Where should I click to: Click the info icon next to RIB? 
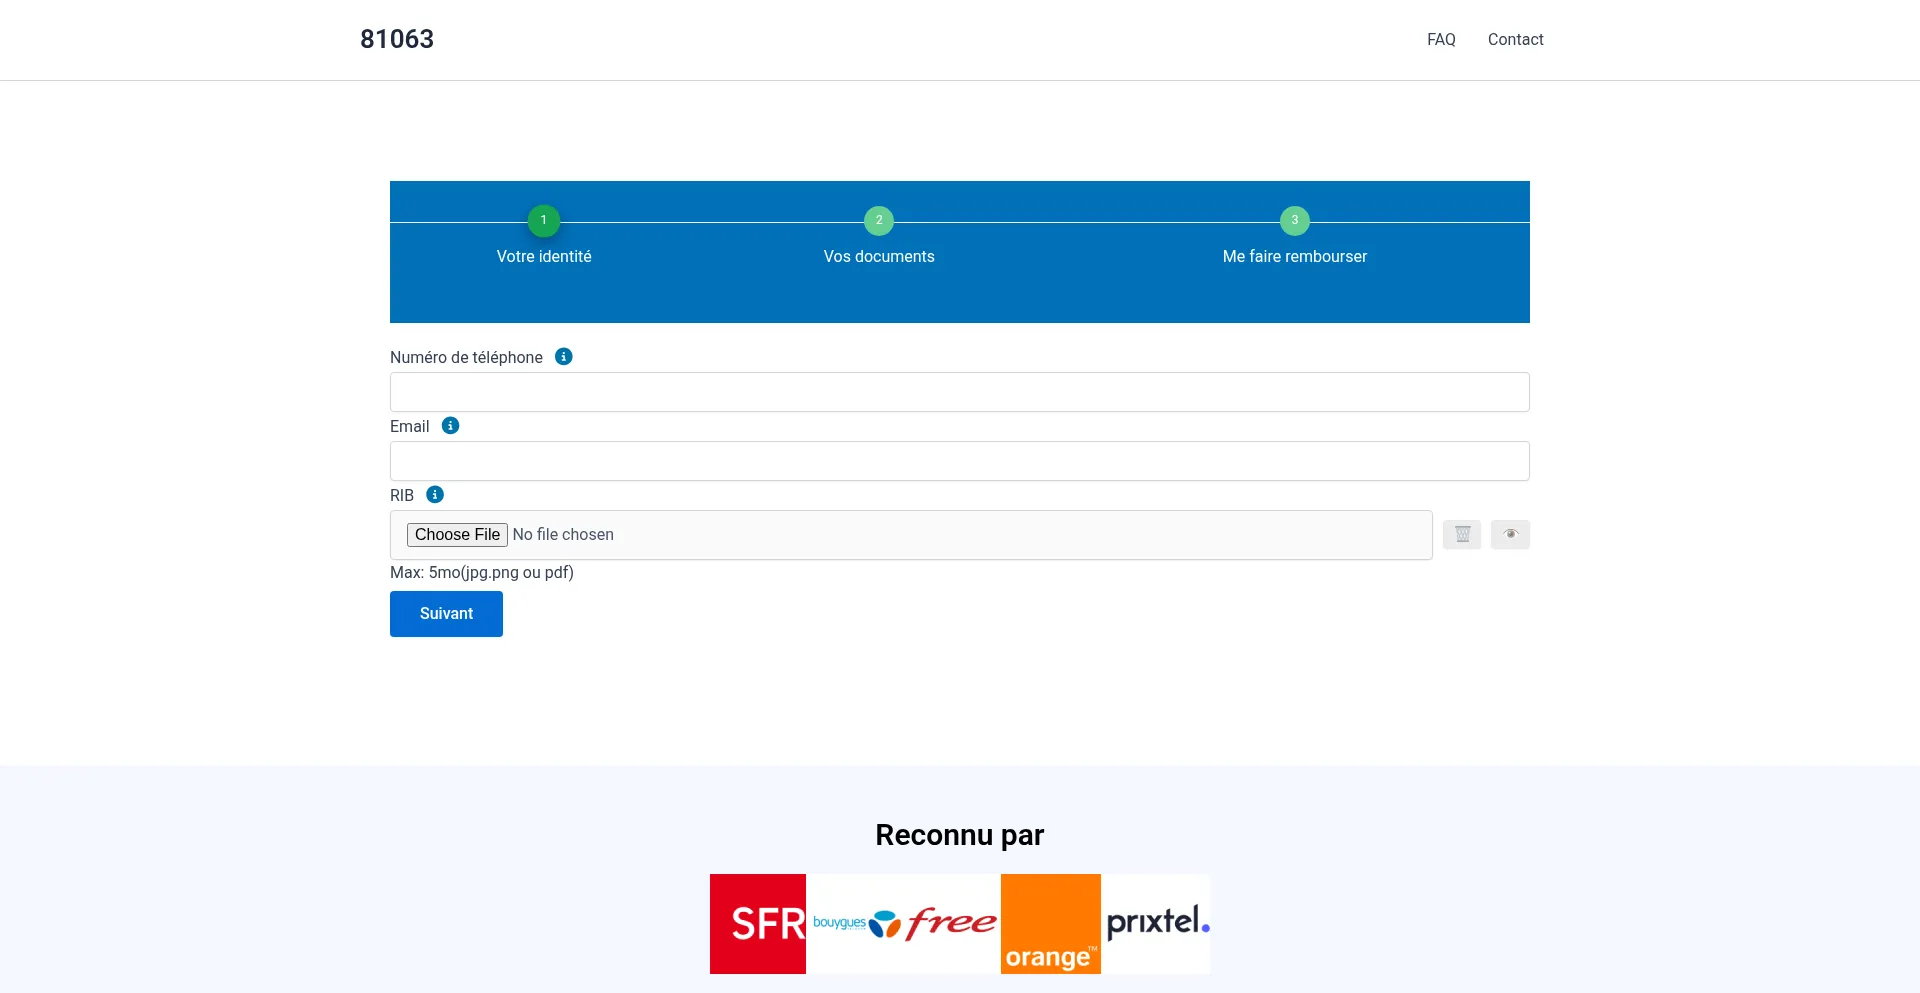(x=435, y=495)
